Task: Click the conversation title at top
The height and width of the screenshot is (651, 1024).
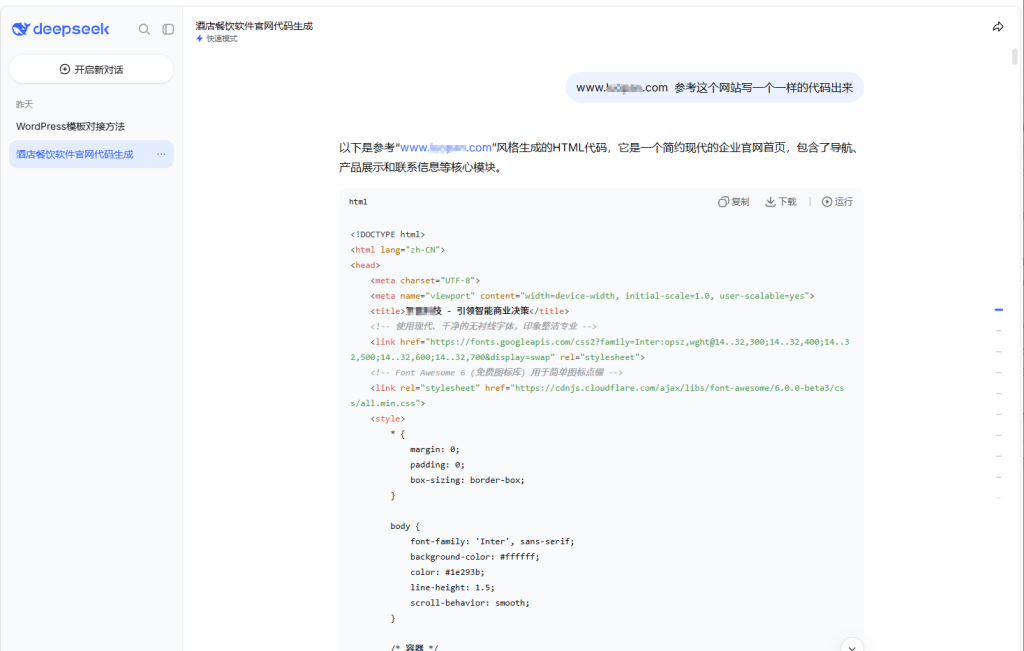Action: [x=254, y=26]
